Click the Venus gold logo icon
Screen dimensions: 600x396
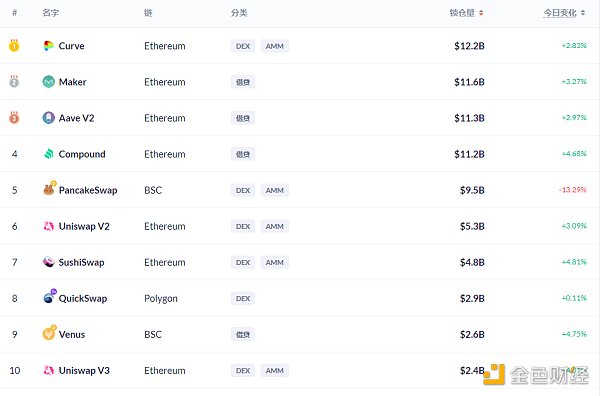tap(49, 333)
